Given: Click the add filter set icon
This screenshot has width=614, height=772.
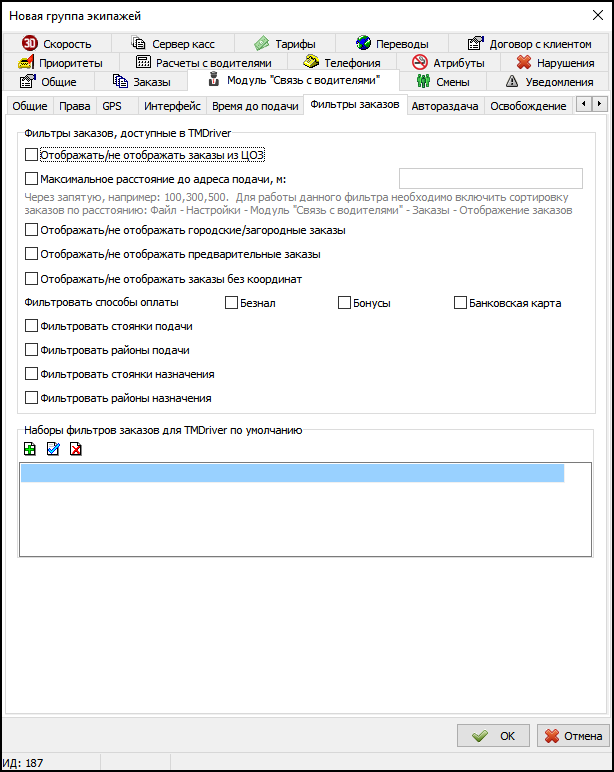Looking at the screenshot, I should pyautogui.click(x=30, y=450).
